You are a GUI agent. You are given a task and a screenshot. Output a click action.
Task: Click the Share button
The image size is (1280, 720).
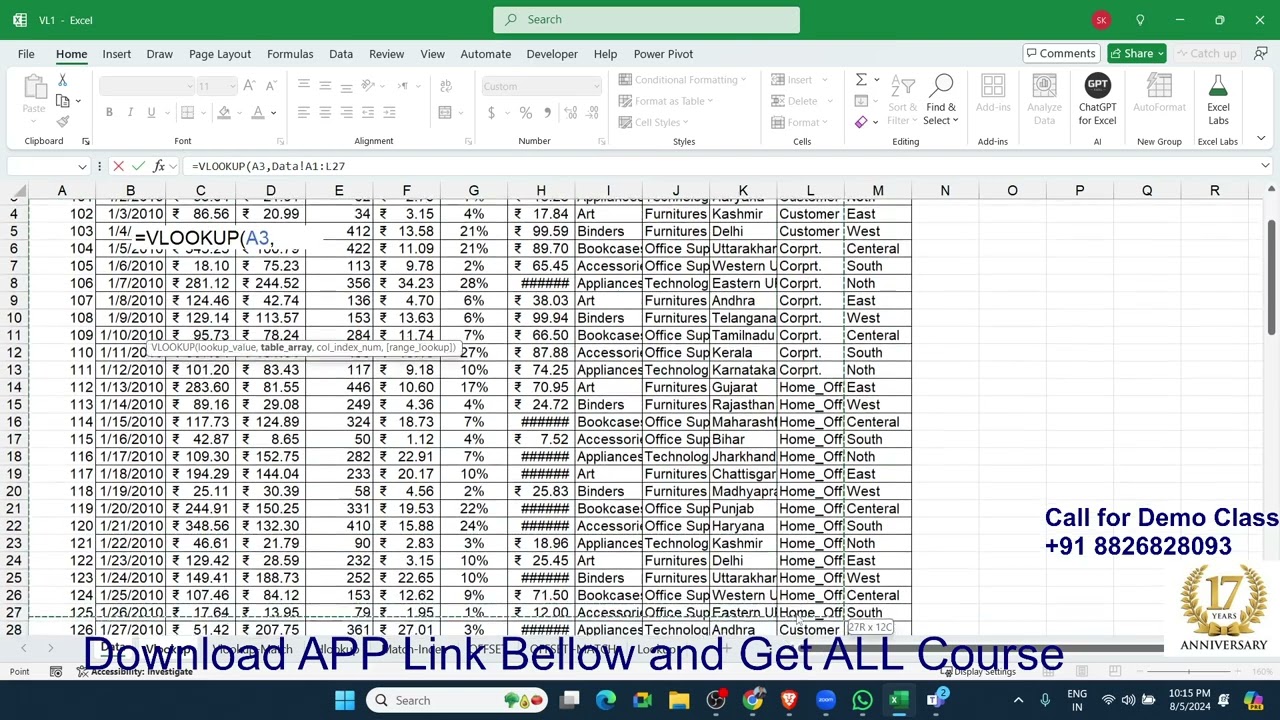[x=1137, y=53]
